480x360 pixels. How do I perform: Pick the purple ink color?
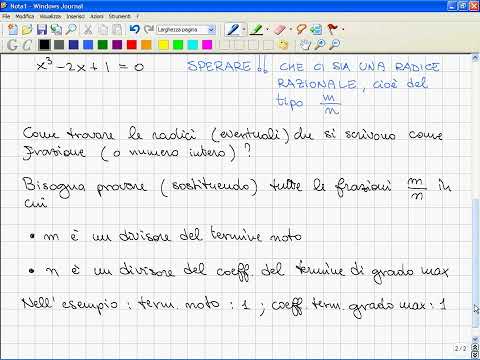(117, 45)
